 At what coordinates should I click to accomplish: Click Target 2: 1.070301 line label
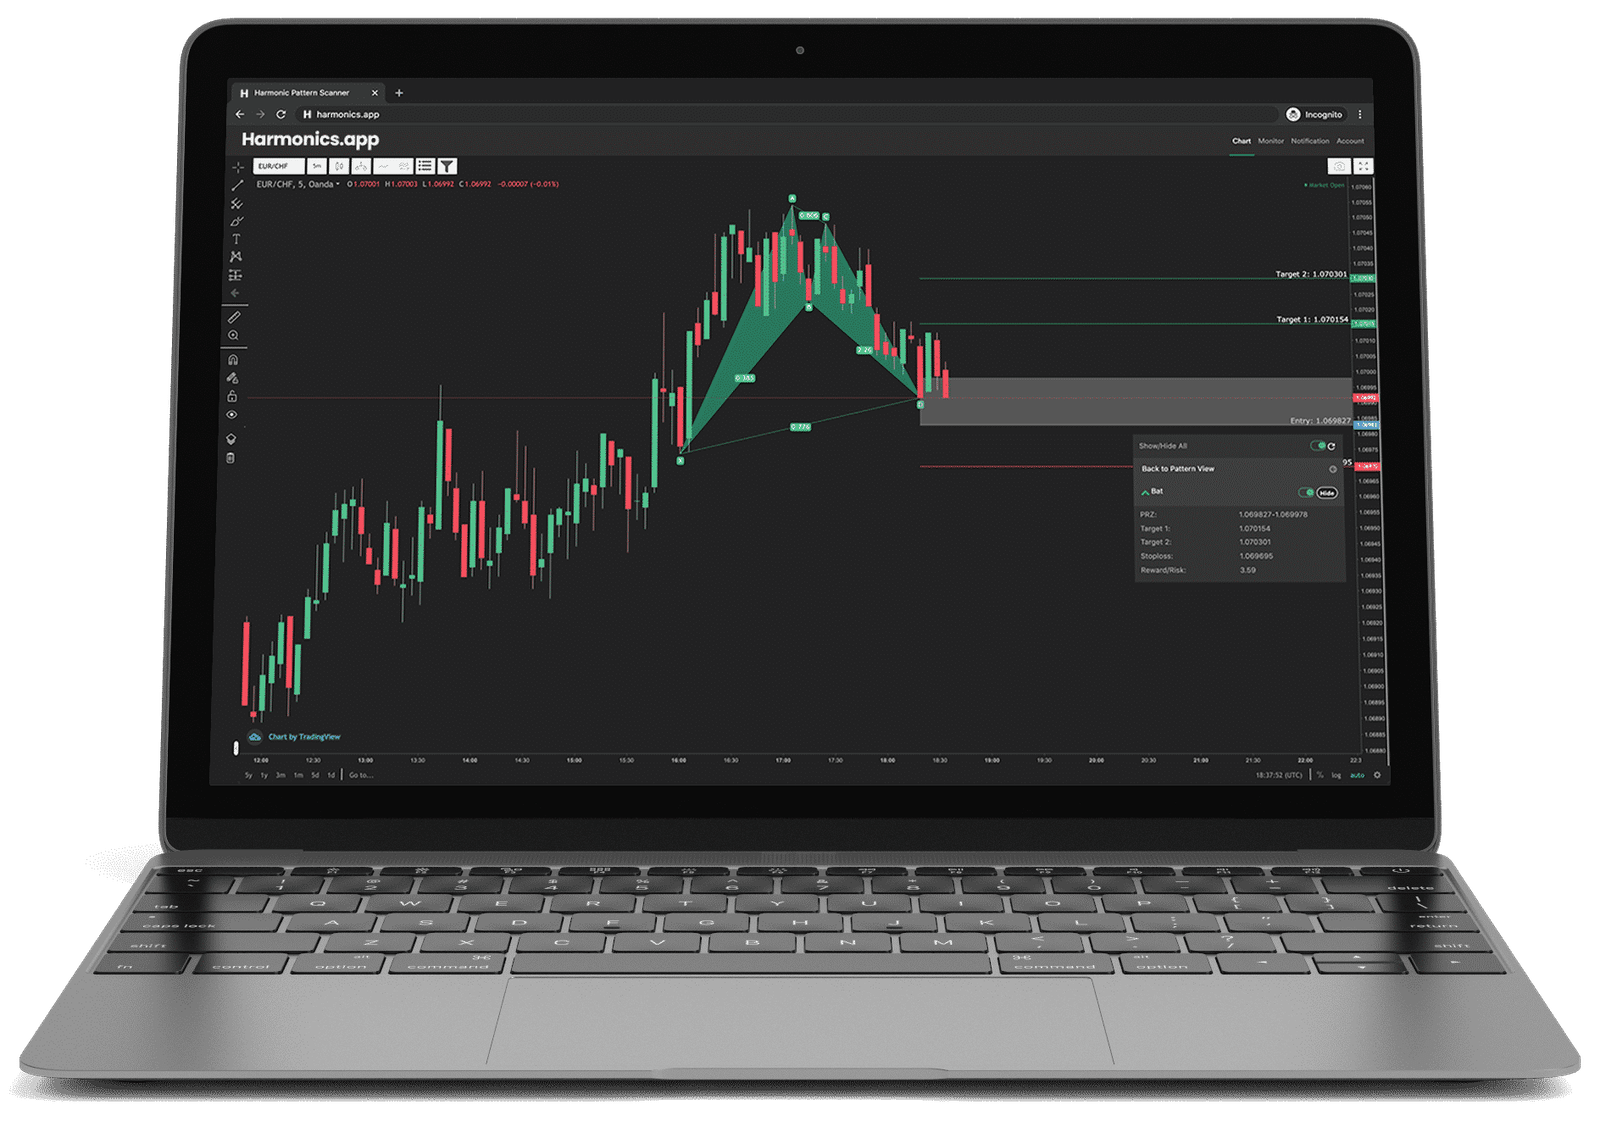point(1311,274)
